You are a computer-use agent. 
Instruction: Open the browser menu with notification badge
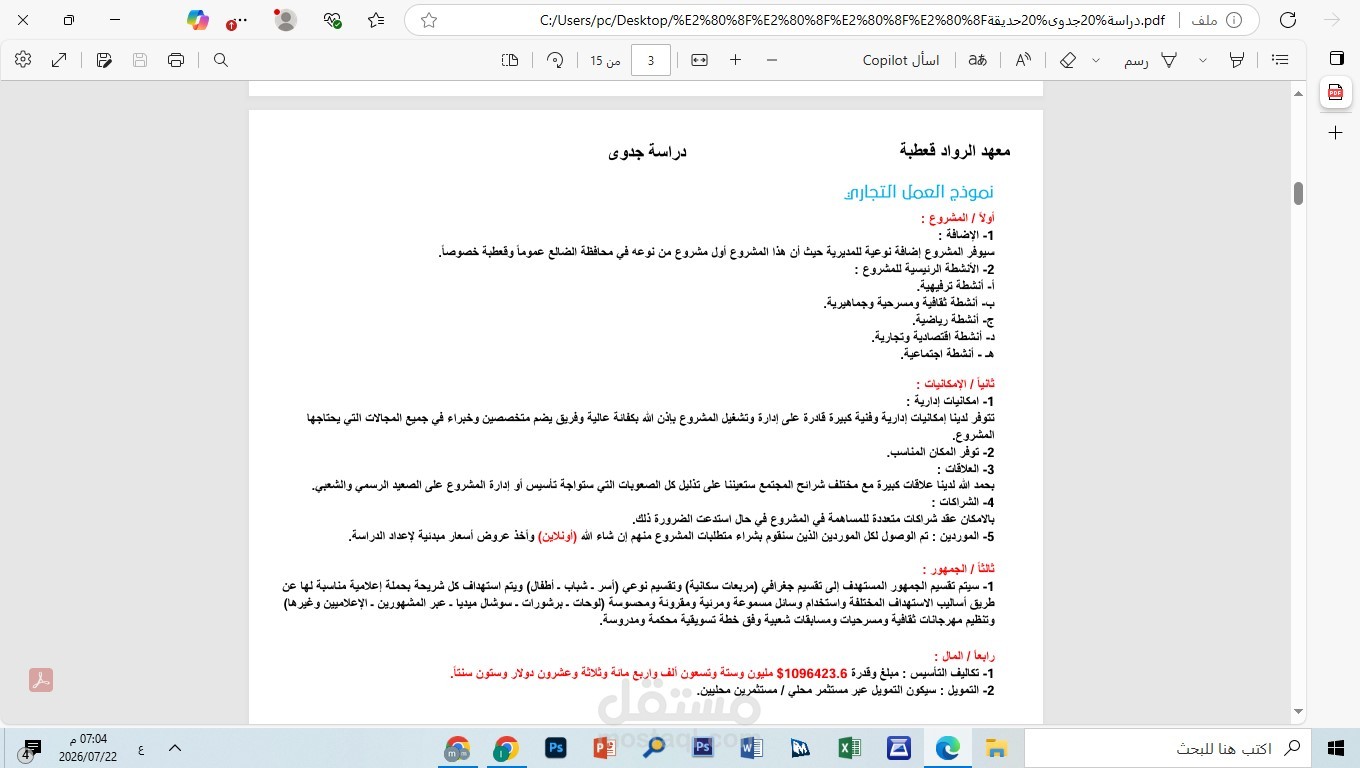237,21
